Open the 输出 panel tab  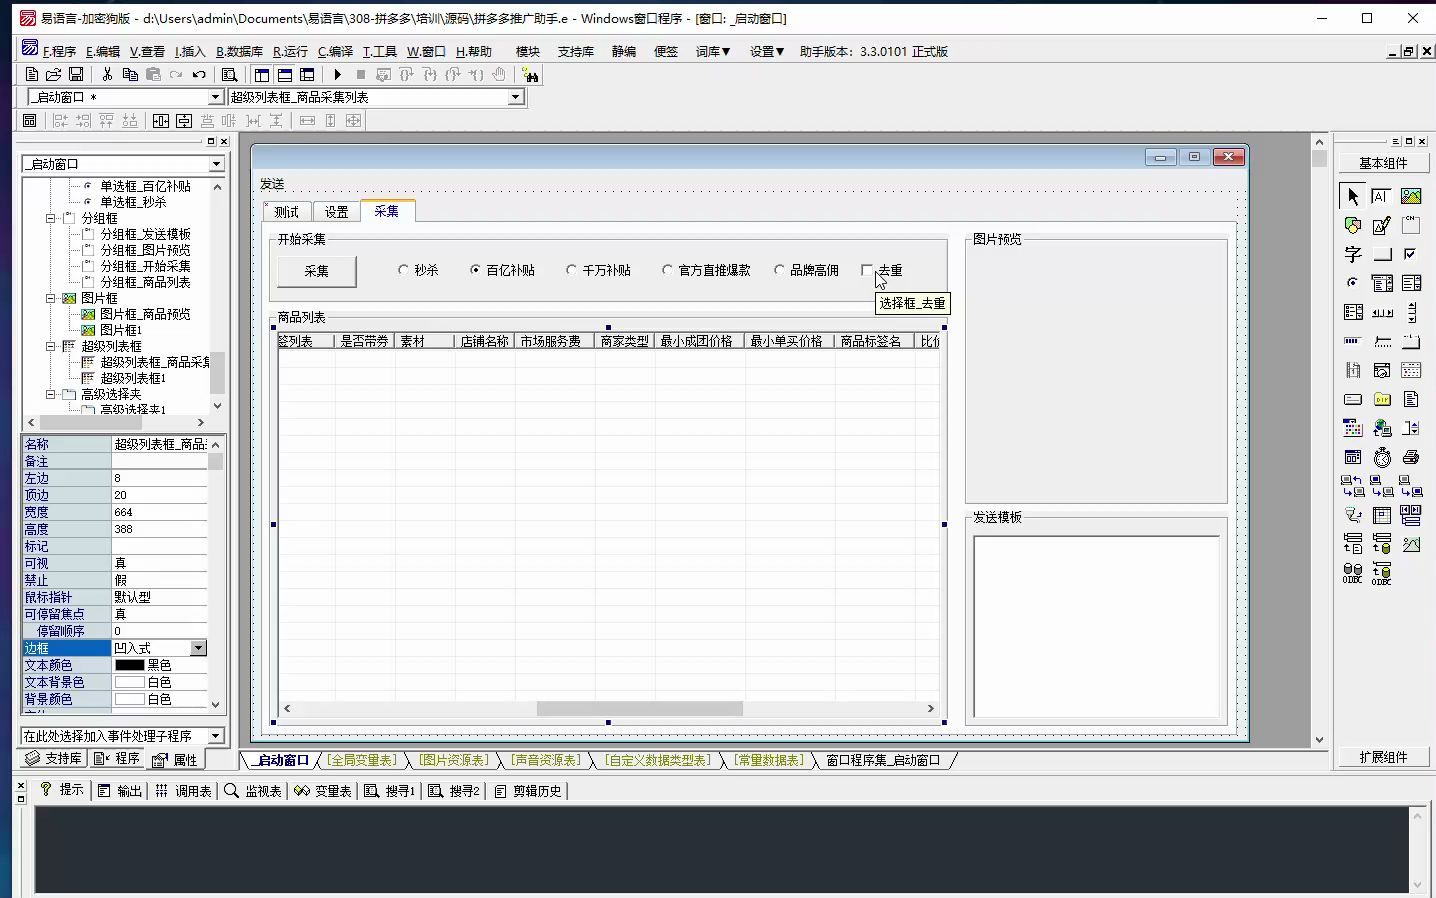pos(120,790)
